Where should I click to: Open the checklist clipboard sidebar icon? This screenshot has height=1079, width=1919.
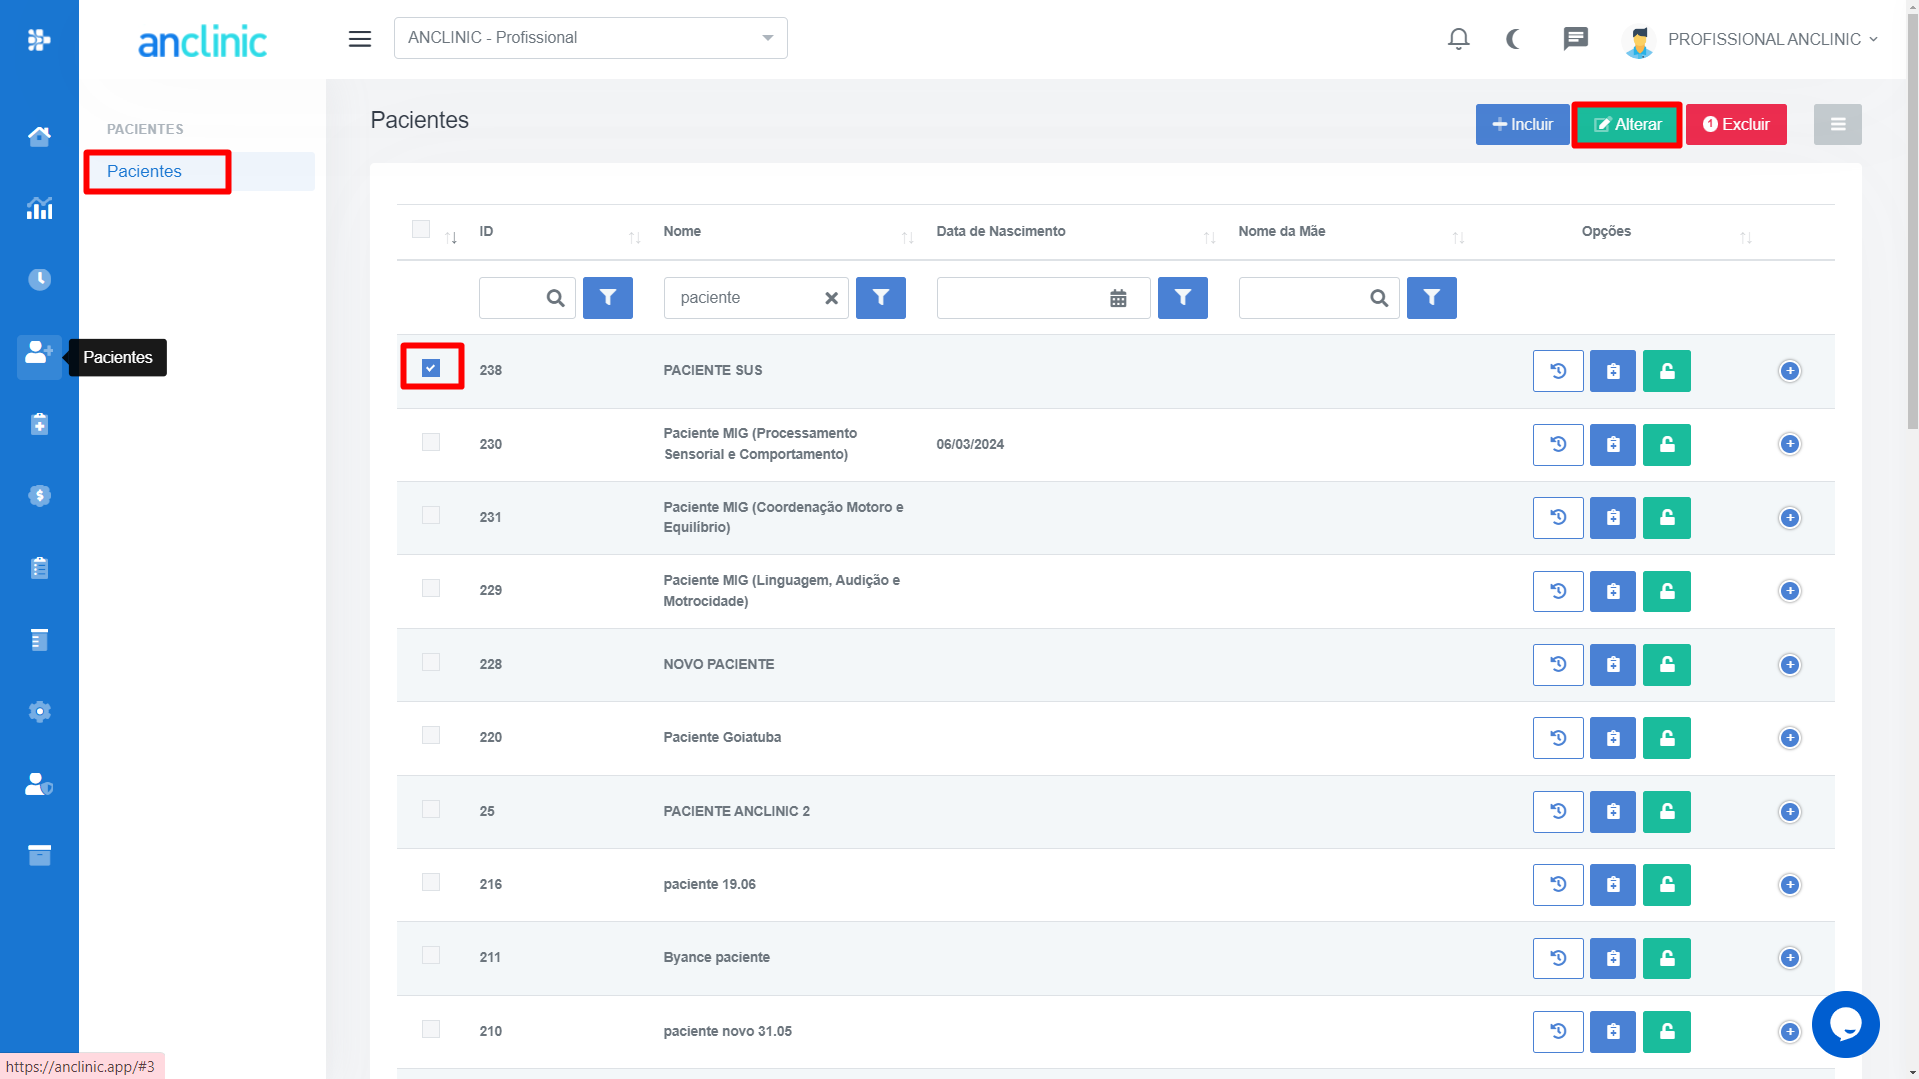pos(39,568)
